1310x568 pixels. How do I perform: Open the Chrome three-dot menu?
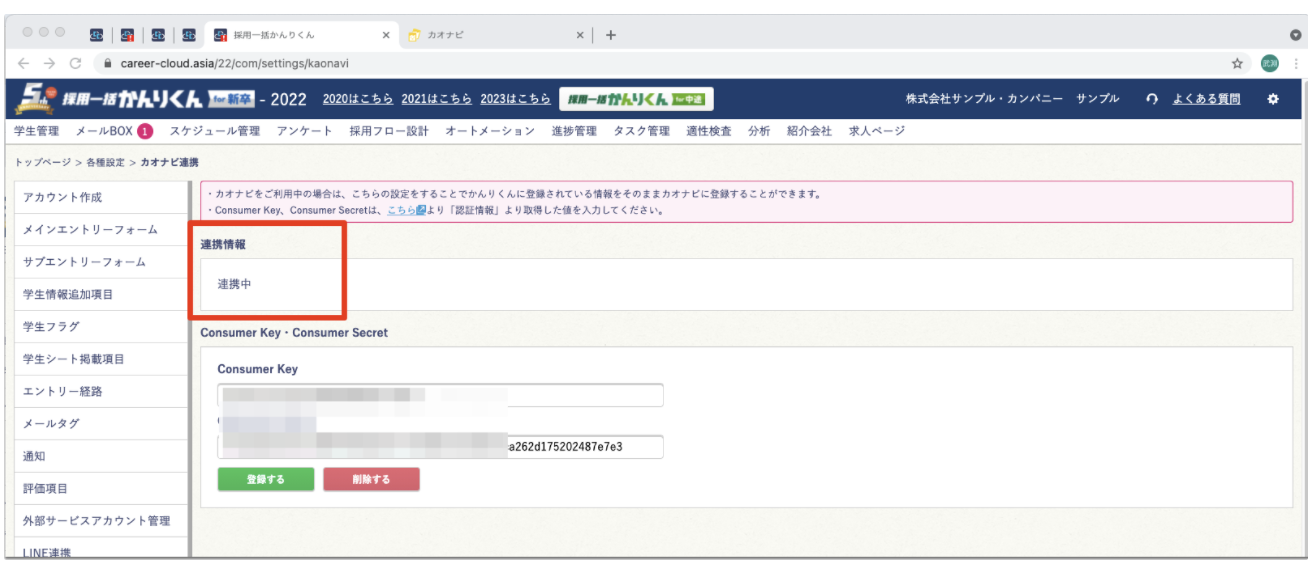pyautogui.click(x=1295, y=62)
